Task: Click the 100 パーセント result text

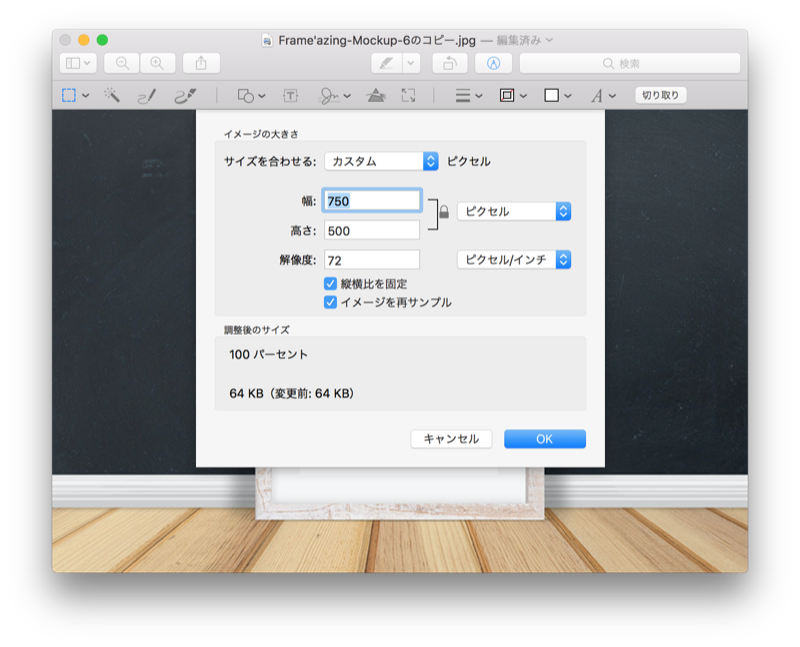Action: point(268,354)
